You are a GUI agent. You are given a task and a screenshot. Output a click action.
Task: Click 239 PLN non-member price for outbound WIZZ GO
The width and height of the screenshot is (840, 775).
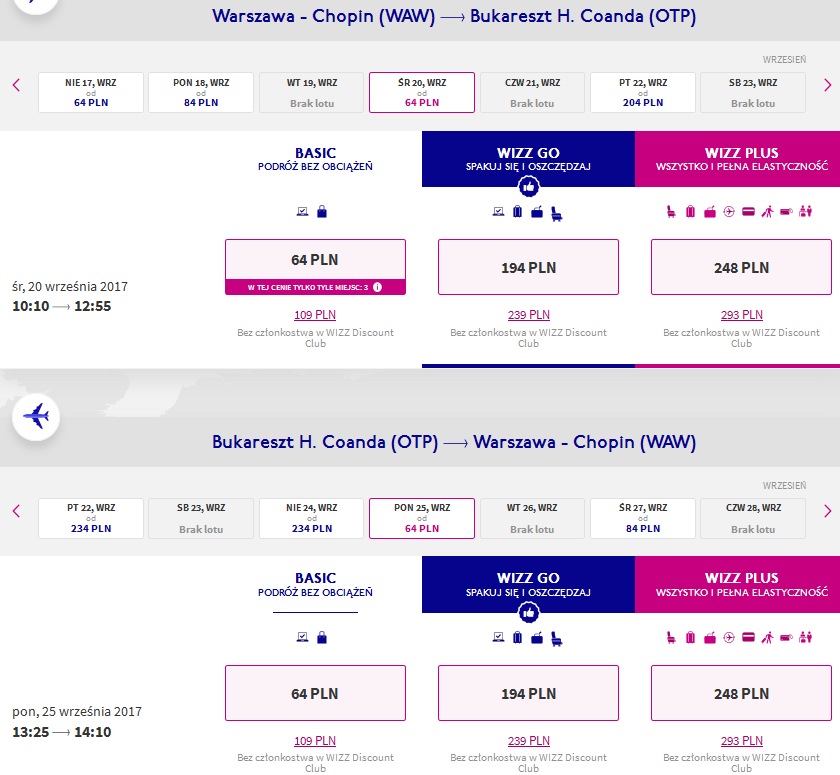pos(529,315)
